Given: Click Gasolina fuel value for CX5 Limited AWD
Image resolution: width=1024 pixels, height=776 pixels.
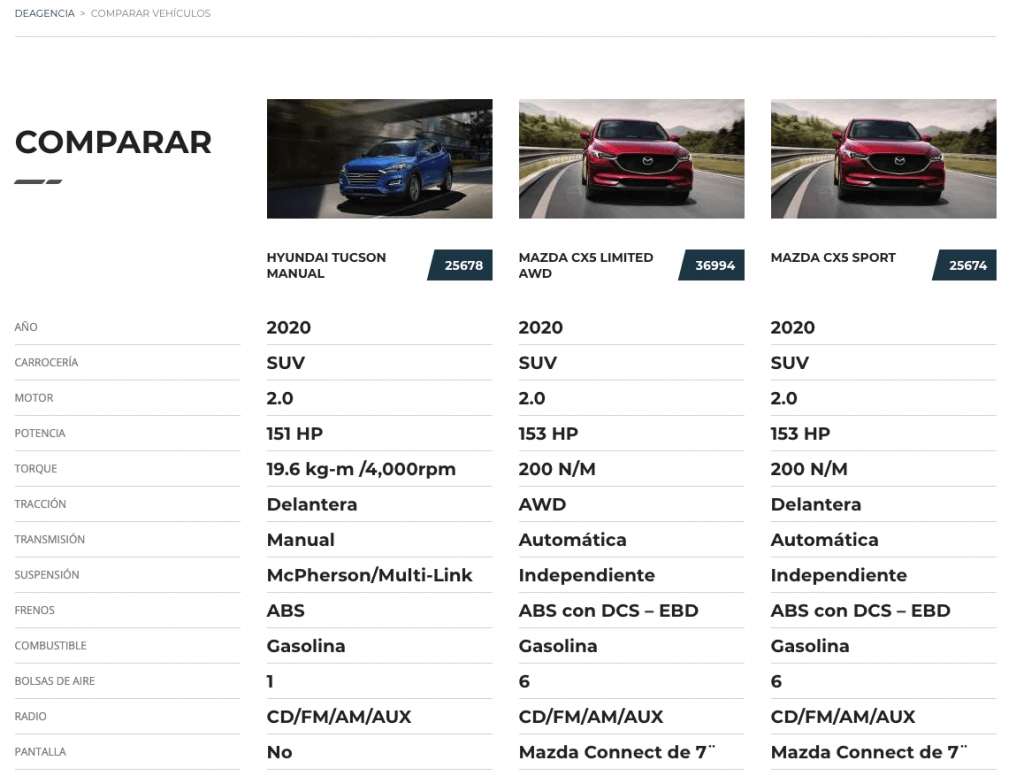Looking at the screenshot, I should [x=558, y=646].
